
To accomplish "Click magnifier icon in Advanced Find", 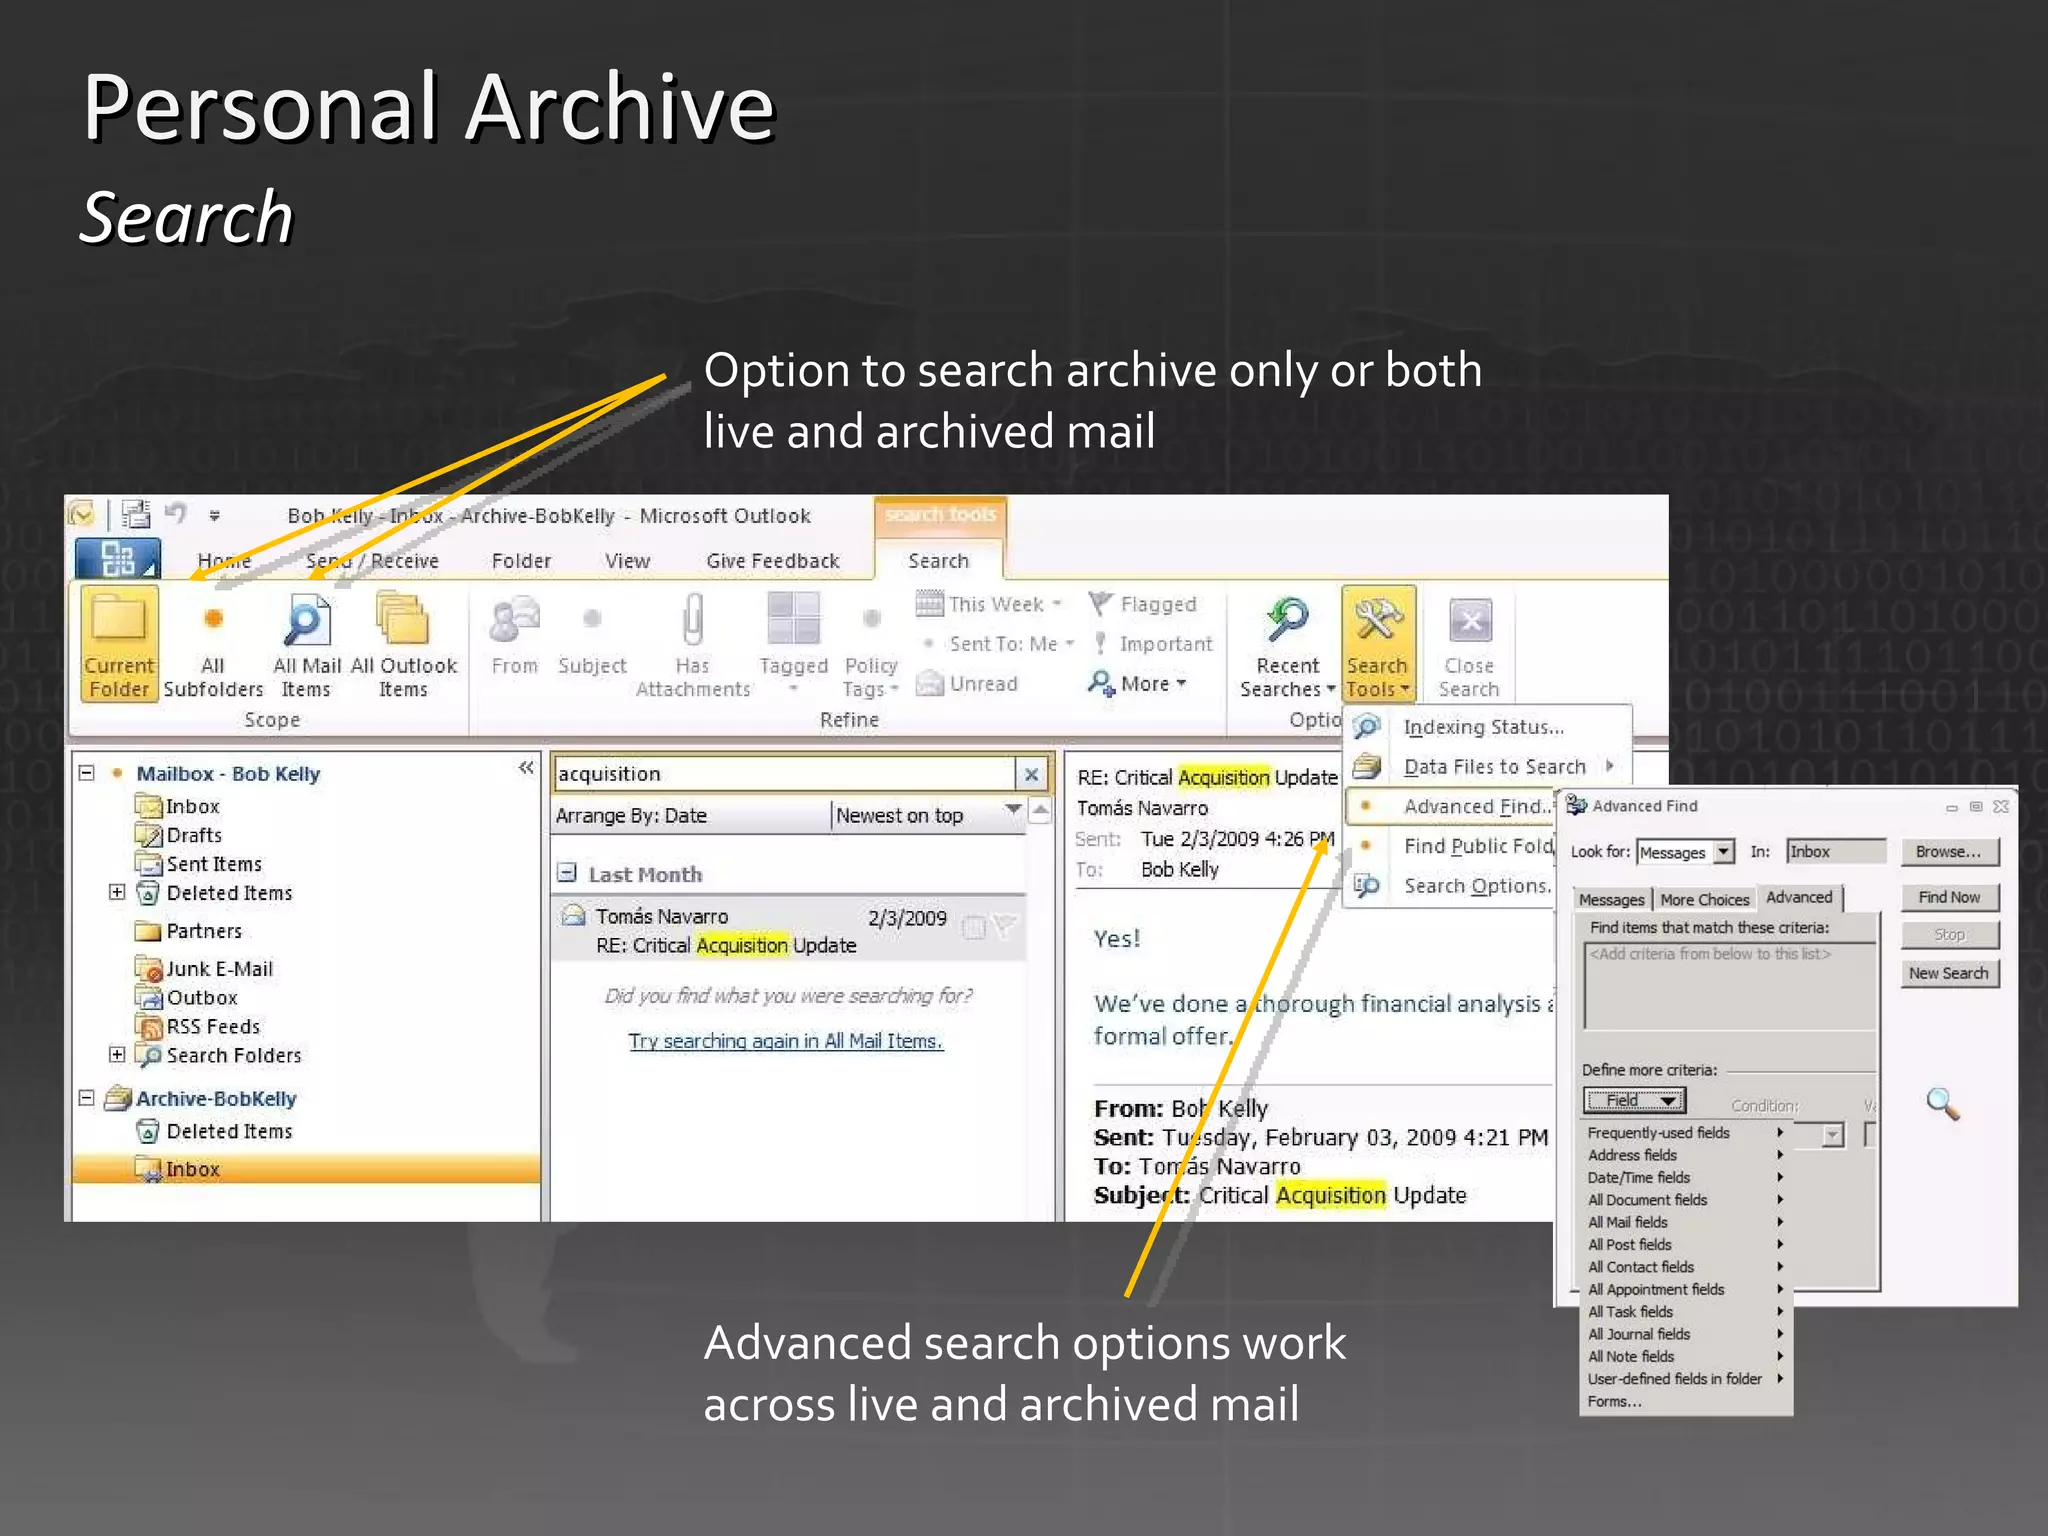I will [x=1942, y=1103].
